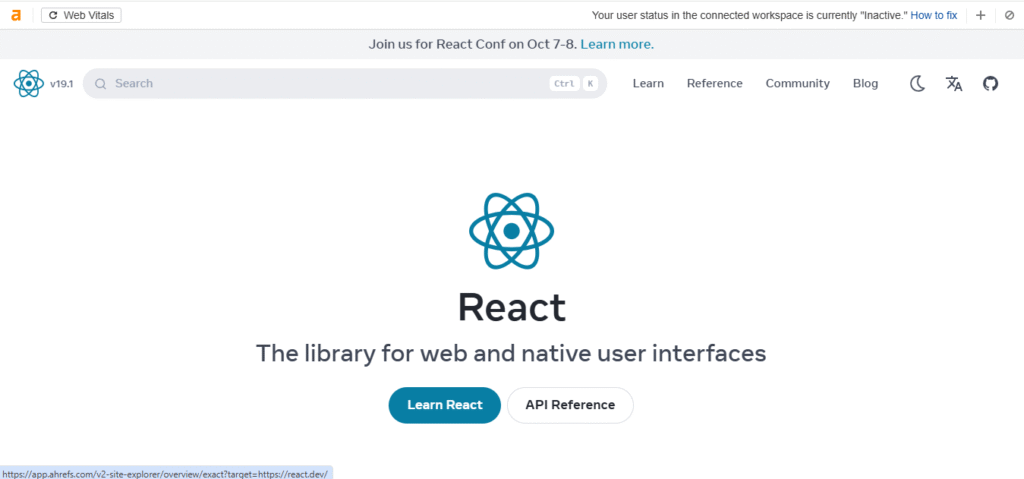Click the large React atom logo
Screen dimensions: 1024x479
511,231
